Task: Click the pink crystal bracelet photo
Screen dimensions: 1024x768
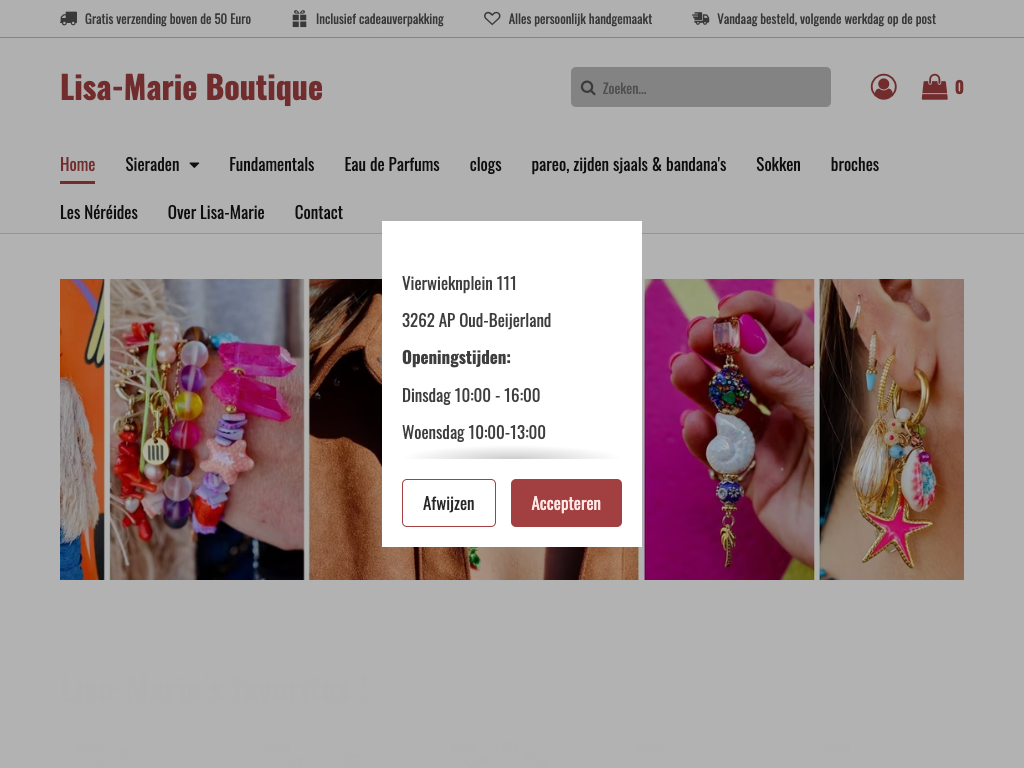Action: pyautogui.click(x=206, y=429)
